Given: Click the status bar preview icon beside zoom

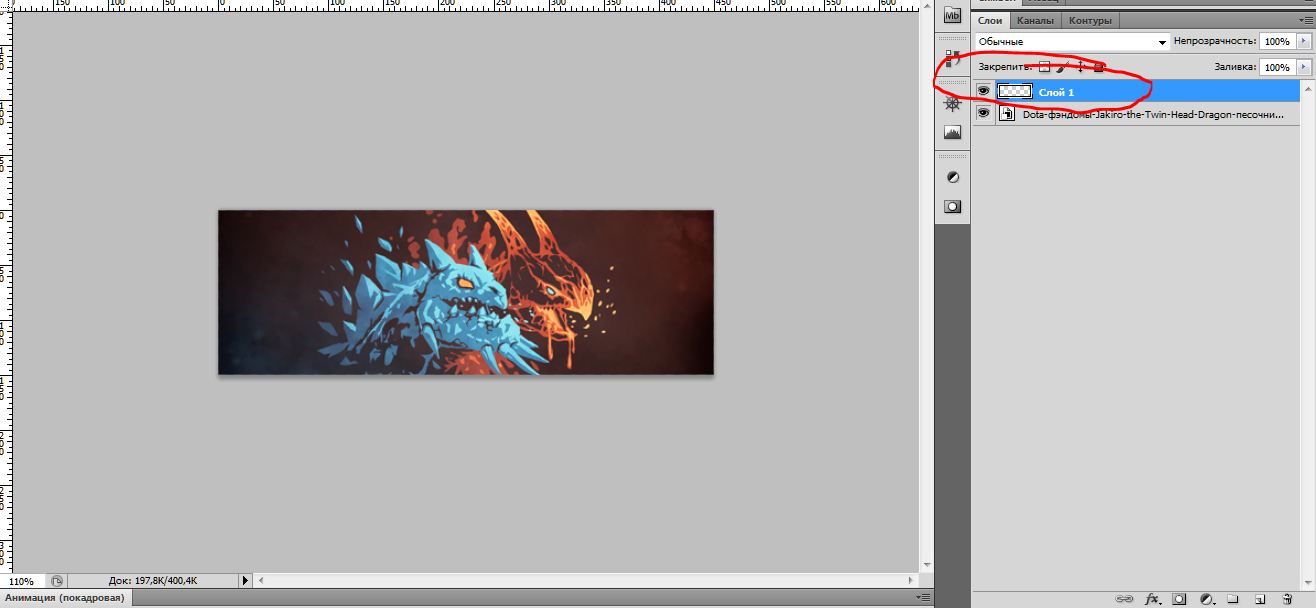Looking at the screenshot, I should [57, 580].
